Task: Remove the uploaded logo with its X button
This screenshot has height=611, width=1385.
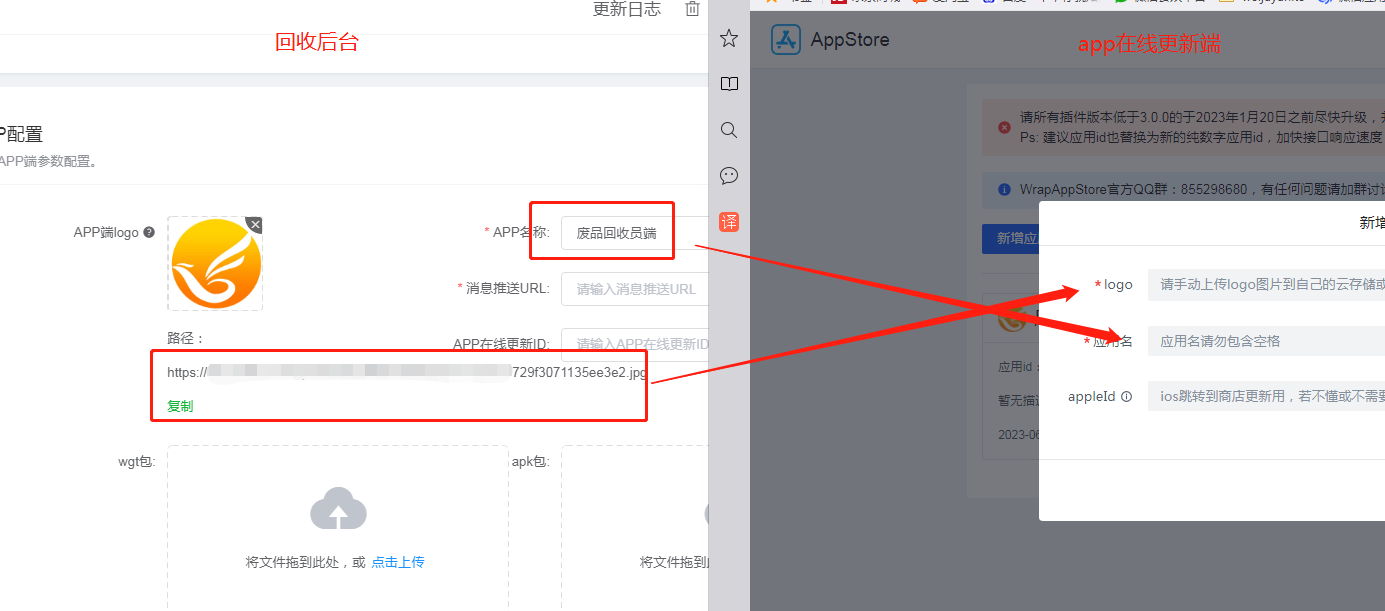Action: click(x=255, y=225)
